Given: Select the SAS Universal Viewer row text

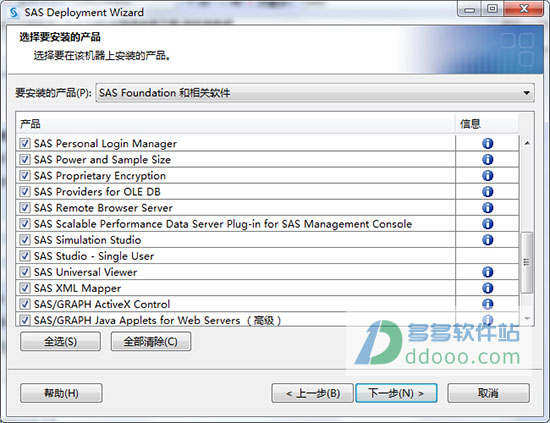Looking at the screenshot, I should tap(85, 272).
